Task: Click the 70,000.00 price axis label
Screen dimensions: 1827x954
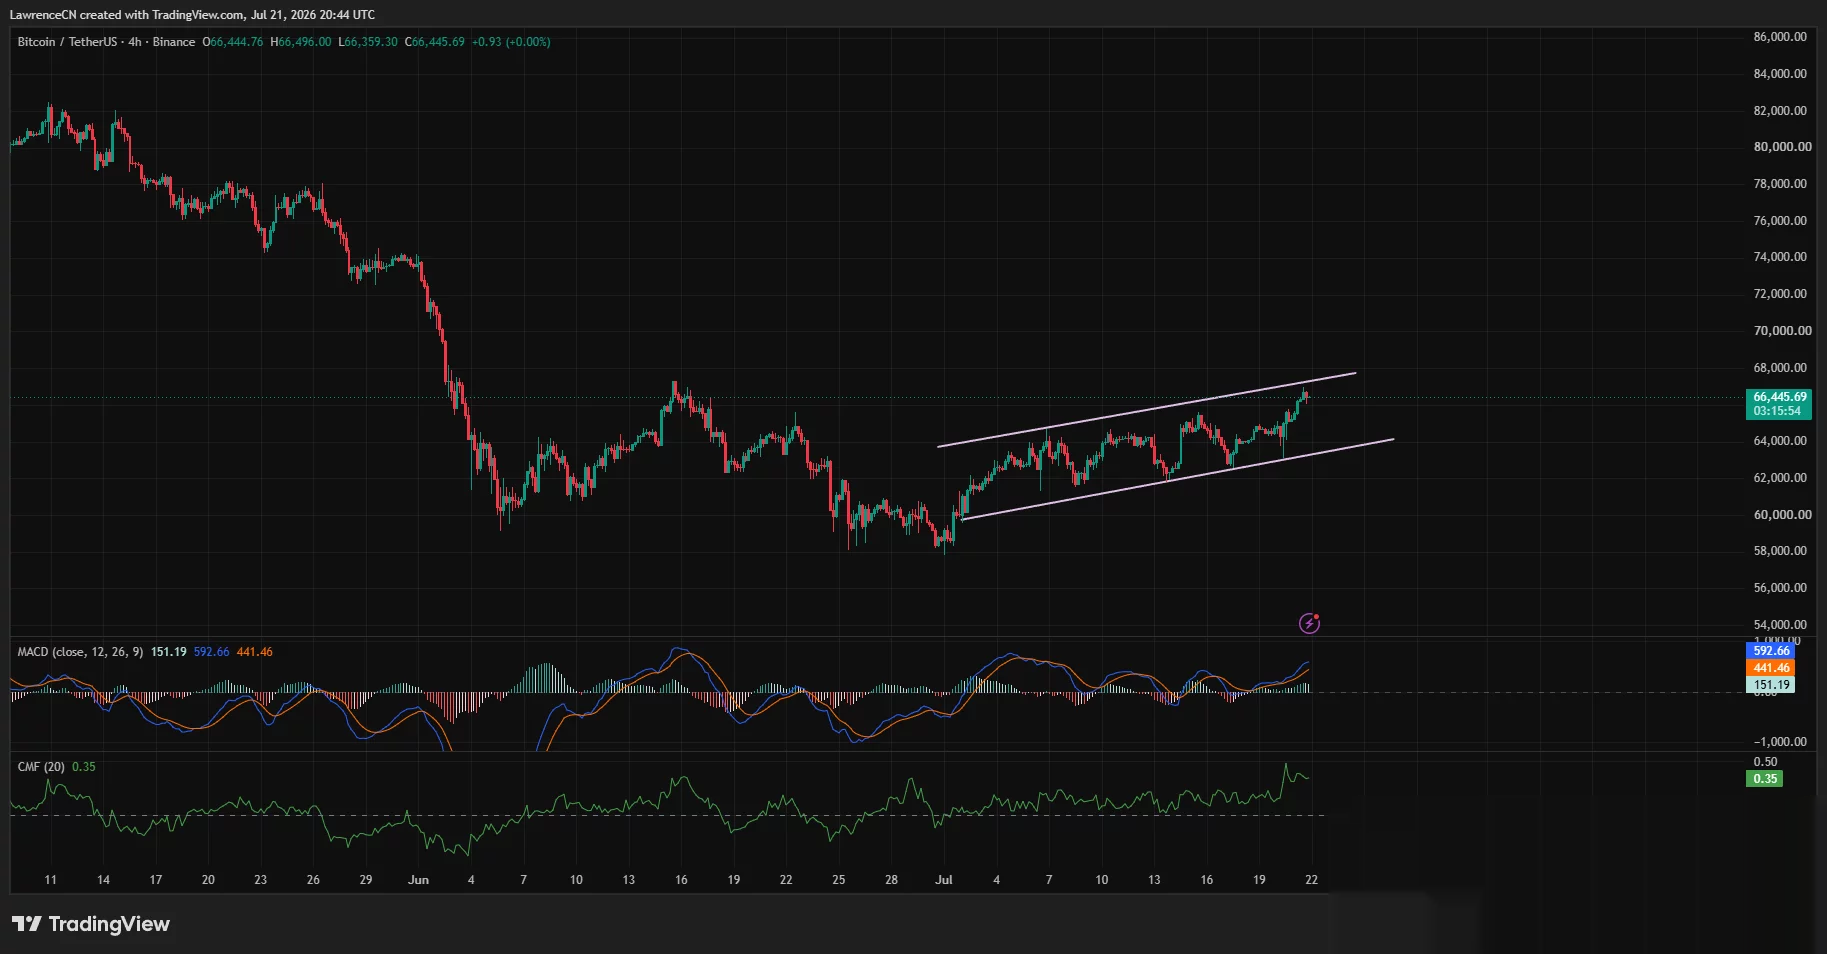Action: [x=1782, y=331]
